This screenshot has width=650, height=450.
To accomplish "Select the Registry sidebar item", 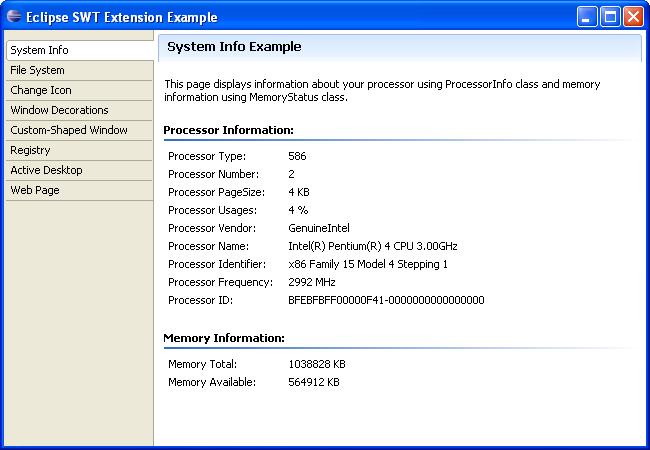I will pyautogui.click(x=80, y=150).
